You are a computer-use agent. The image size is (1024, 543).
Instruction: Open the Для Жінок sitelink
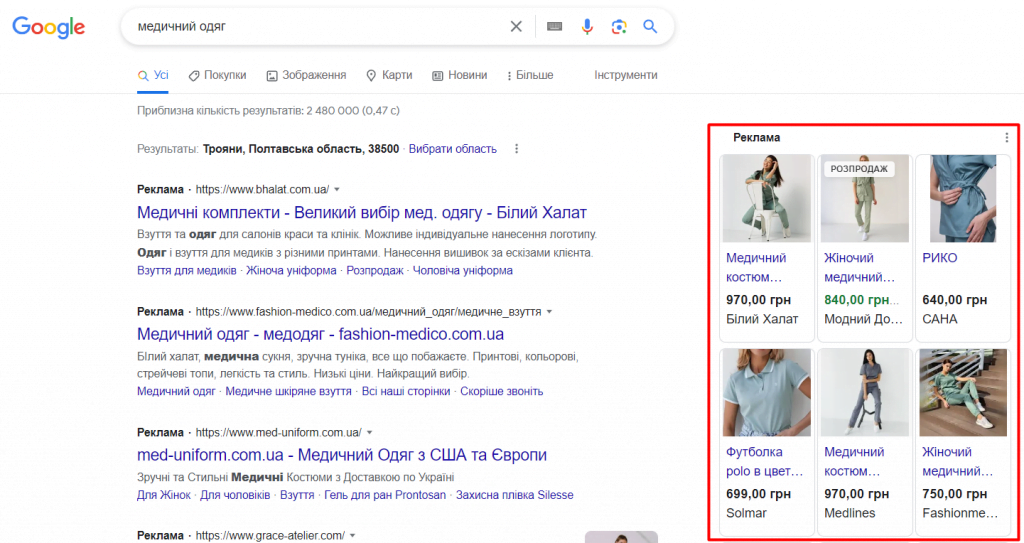pos(164,495)
